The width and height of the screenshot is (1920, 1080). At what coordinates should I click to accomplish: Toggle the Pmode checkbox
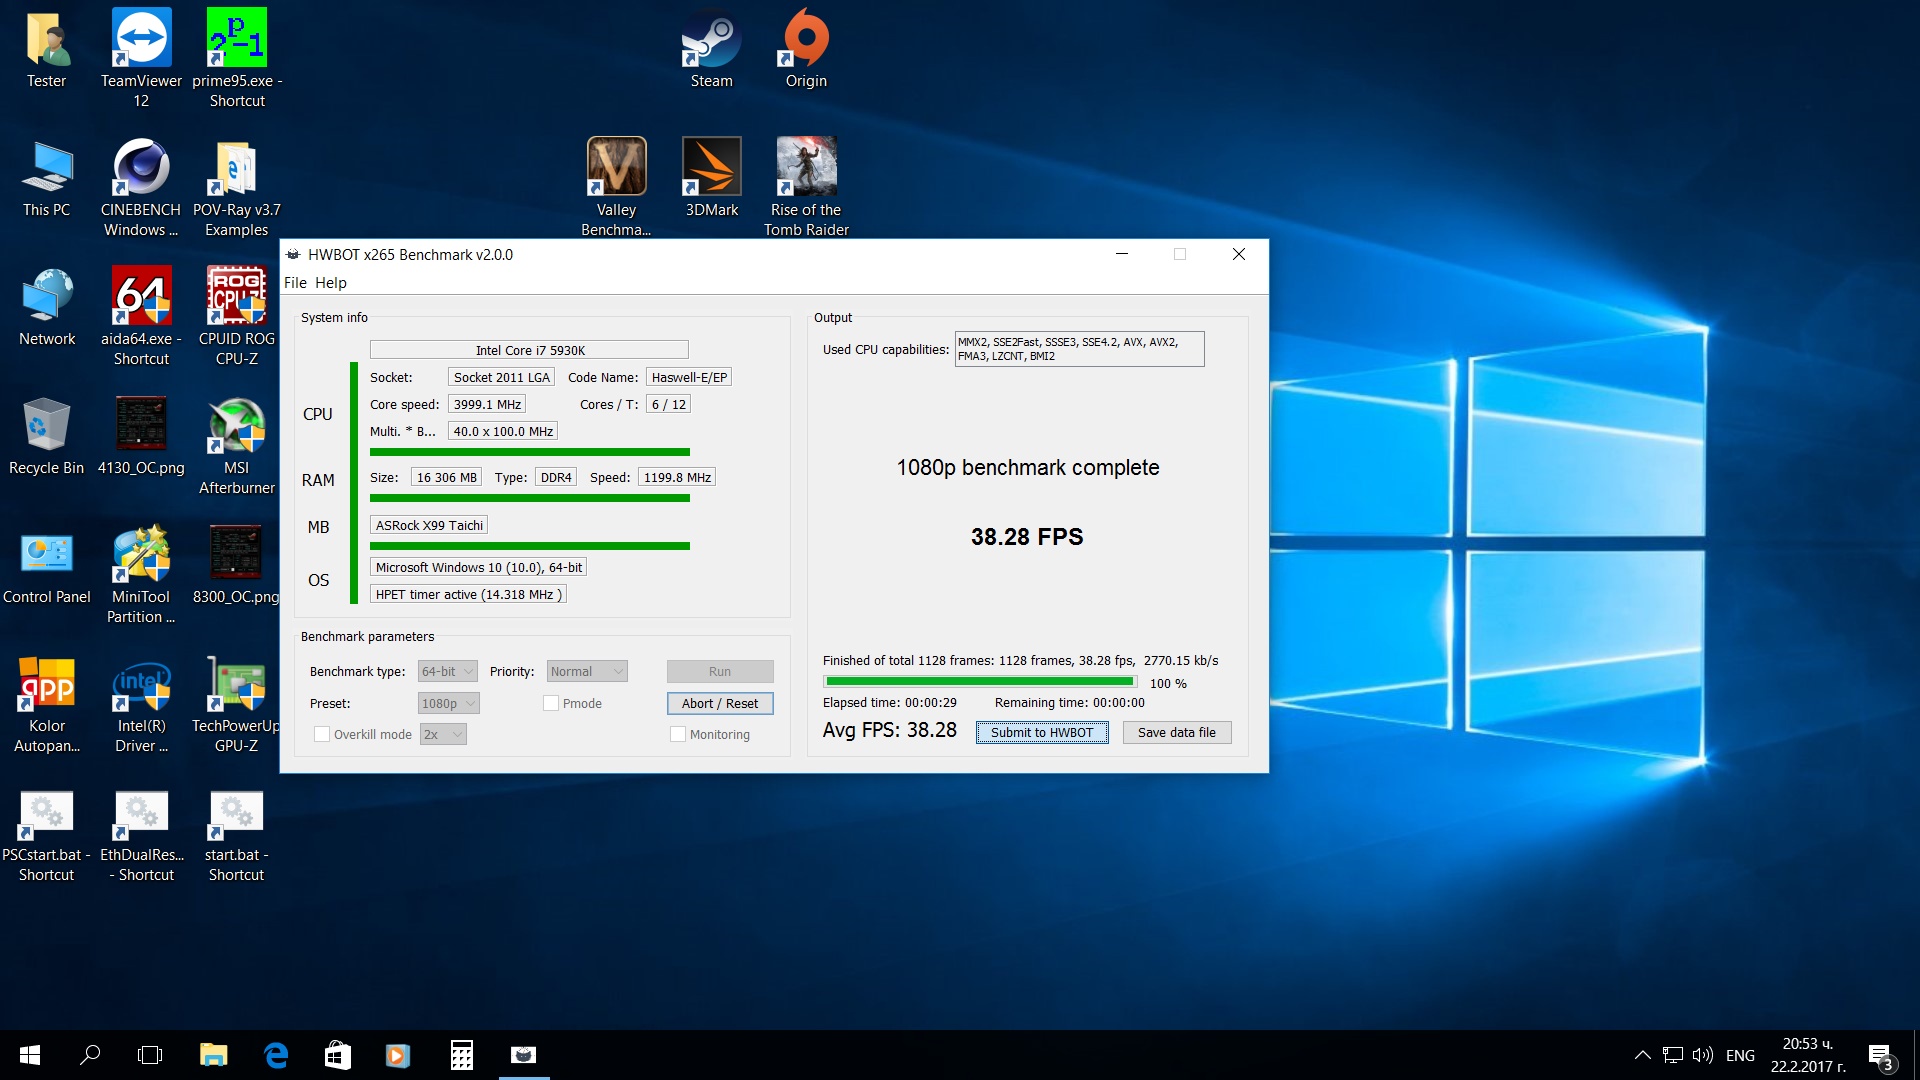[551, 704]
